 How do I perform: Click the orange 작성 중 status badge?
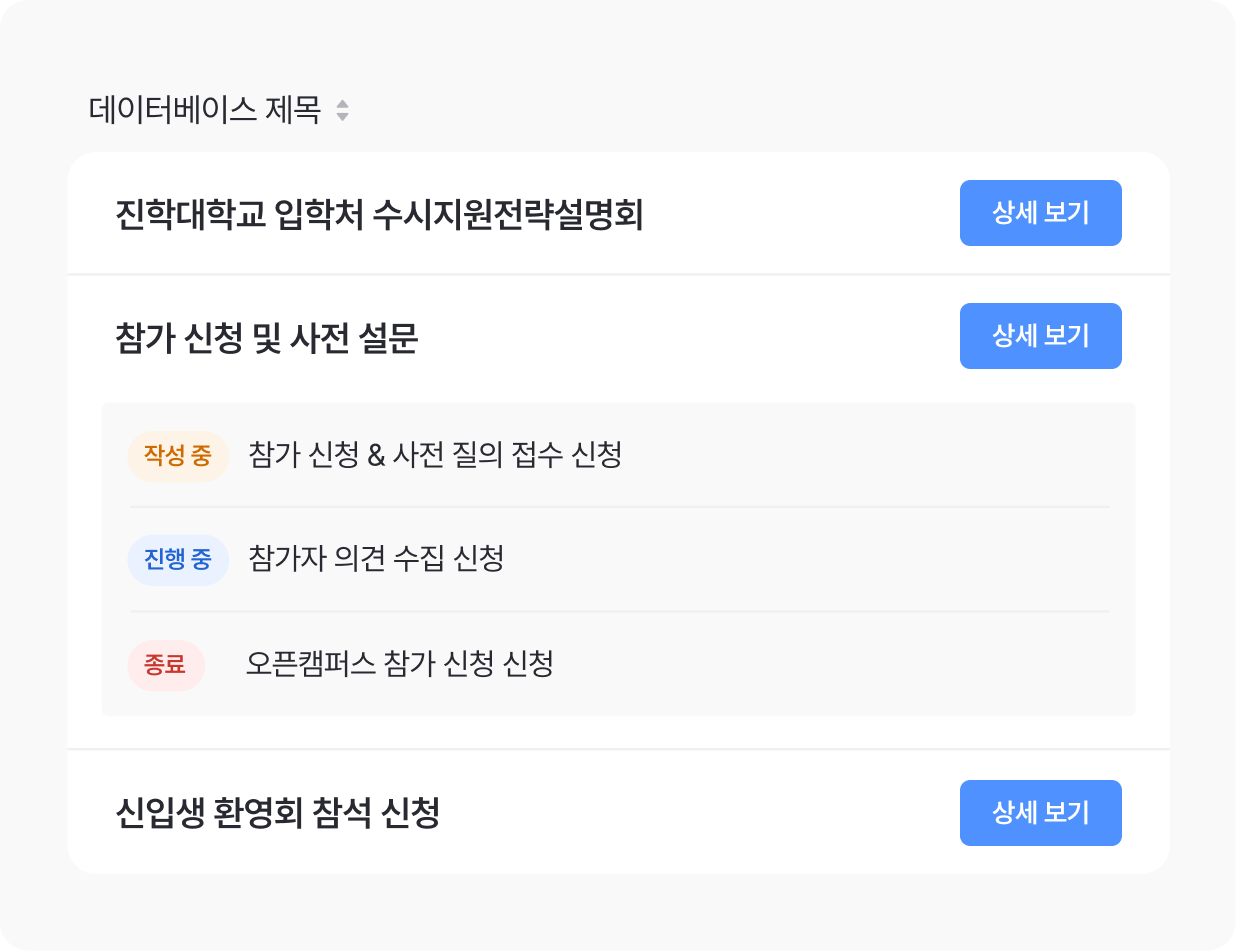pyautogui.click(x=178, y=457)
